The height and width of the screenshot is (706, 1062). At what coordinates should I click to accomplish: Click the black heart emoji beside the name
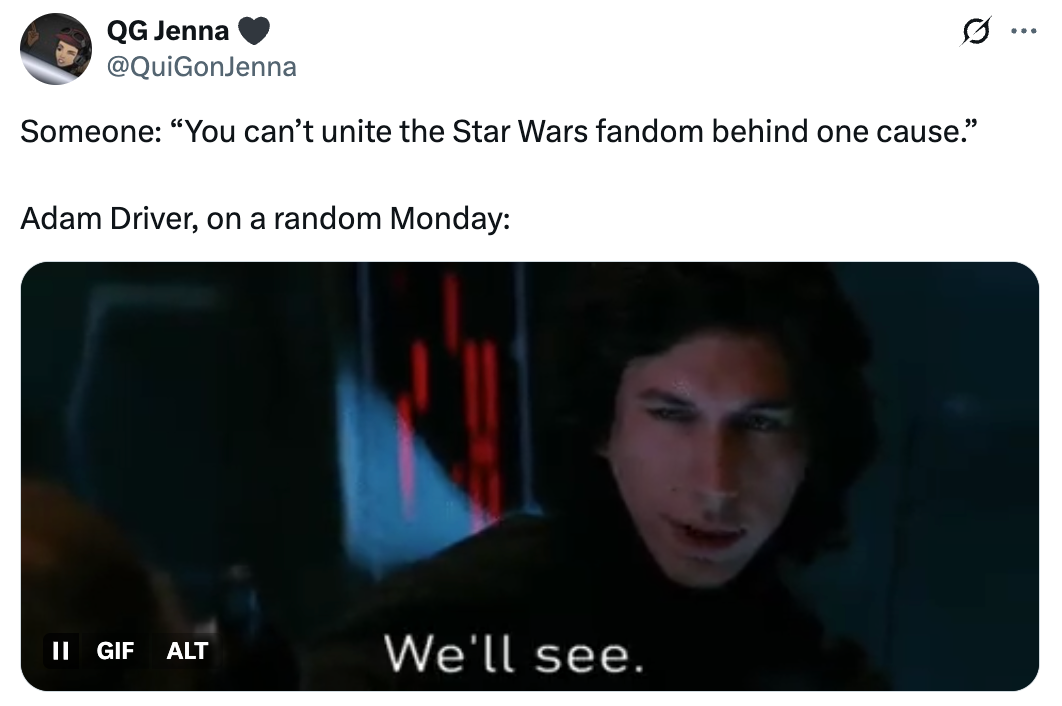pyautogui.click(x=254, y=31)
